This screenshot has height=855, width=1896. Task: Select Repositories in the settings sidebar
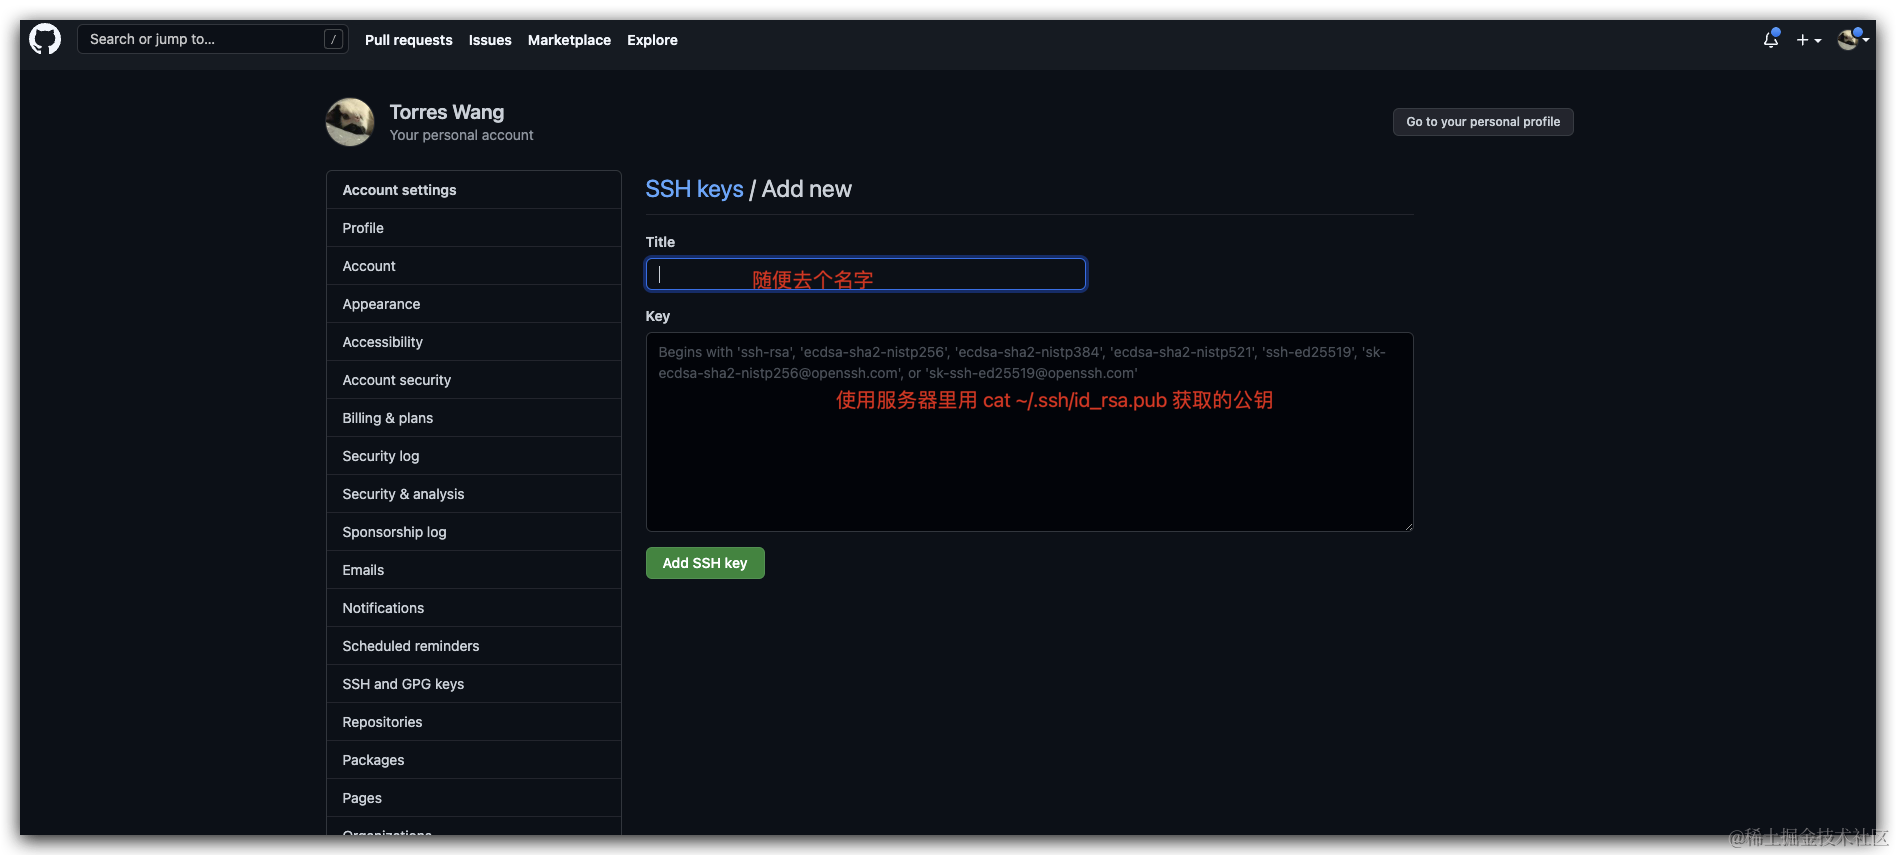[x=474, y=722]
